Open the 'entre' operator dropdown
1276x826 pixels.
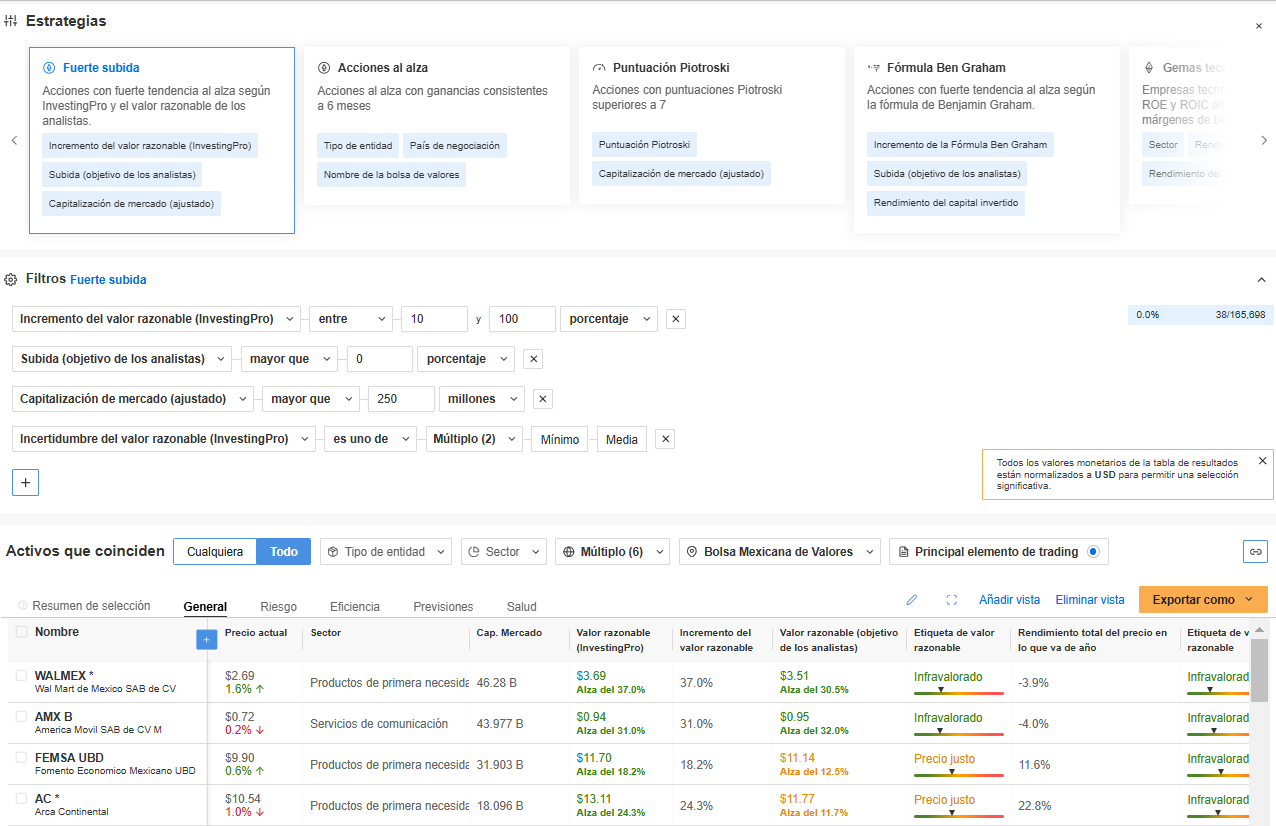[351, 319]
